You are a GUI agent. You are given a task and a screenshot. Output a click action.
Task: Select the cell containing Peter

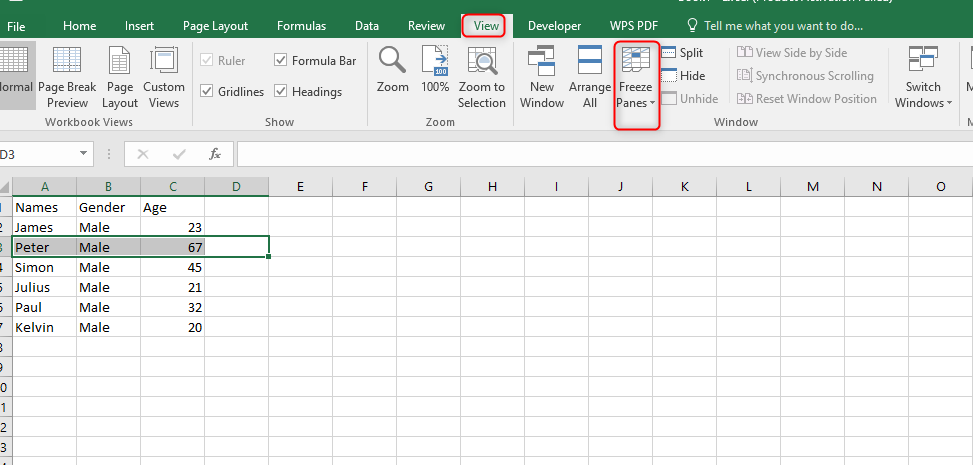(x=45, y=247)
